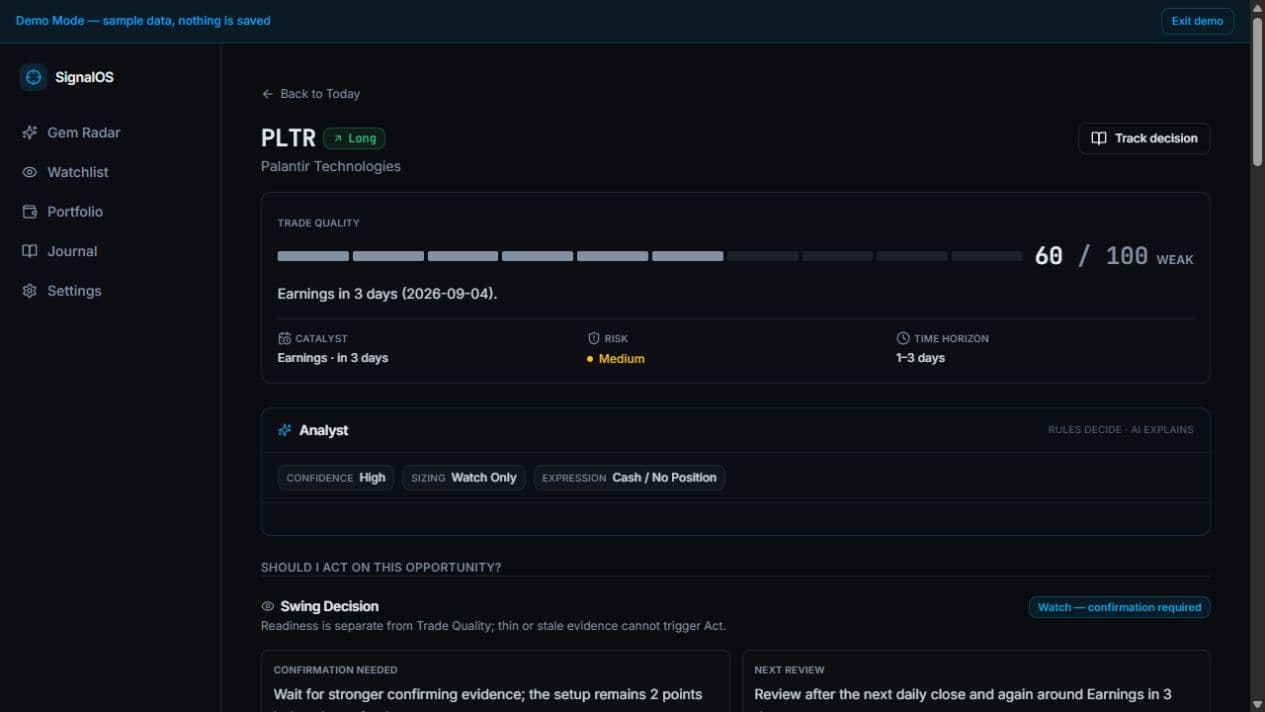Click the WEAK quality label
Image resolution: width=1265 pixels, height=712 pixels.
[1175, 260]
